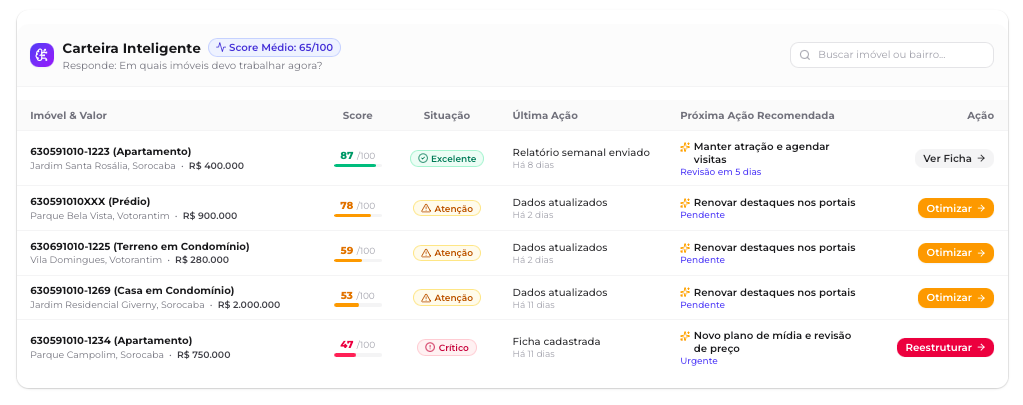1023x405 pixels.
Task: Click the R$ 750.000 price
Action: click(204, 355)
